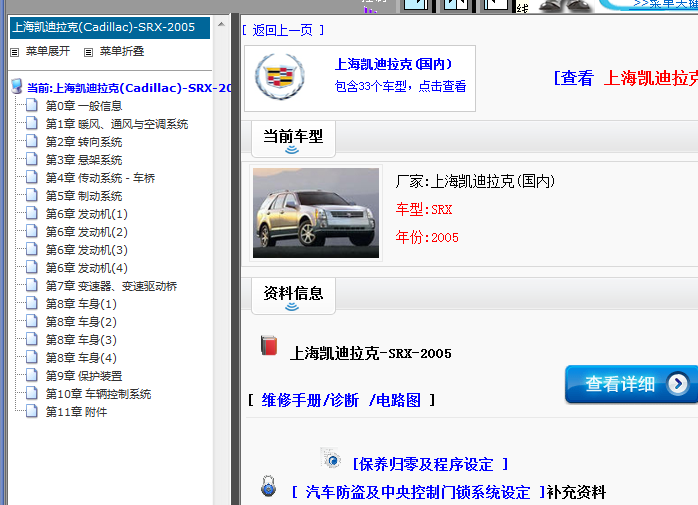The height and width of the screenshot is (505, 698).
Task: Click the page icon for 第7章 变速器、变速驱动桥
Action: pyautogui.click(x=32, y=285)
